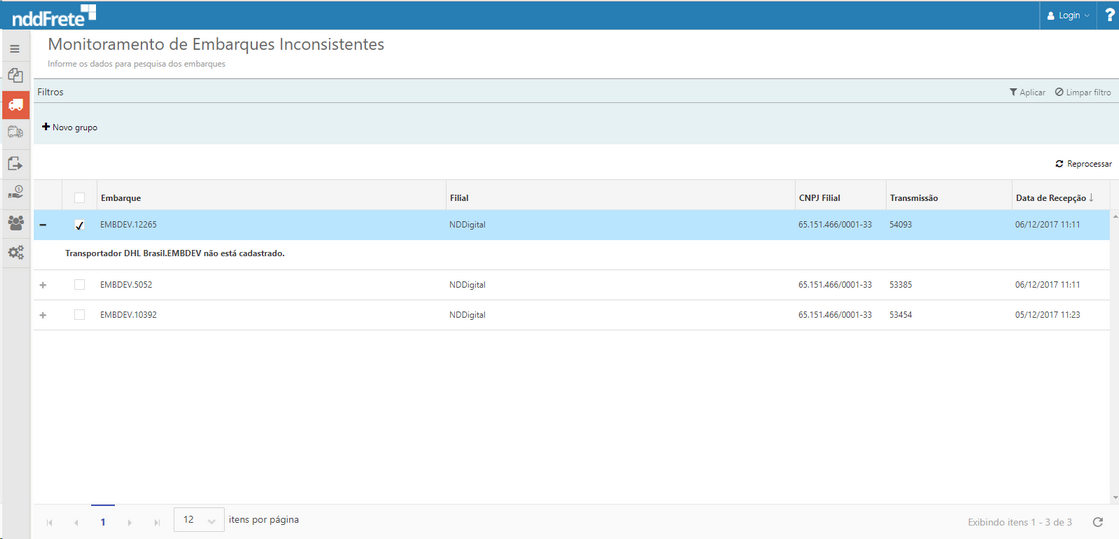Click the gray delivery truck sidebar icon
1119x539 pixels.
15,132
